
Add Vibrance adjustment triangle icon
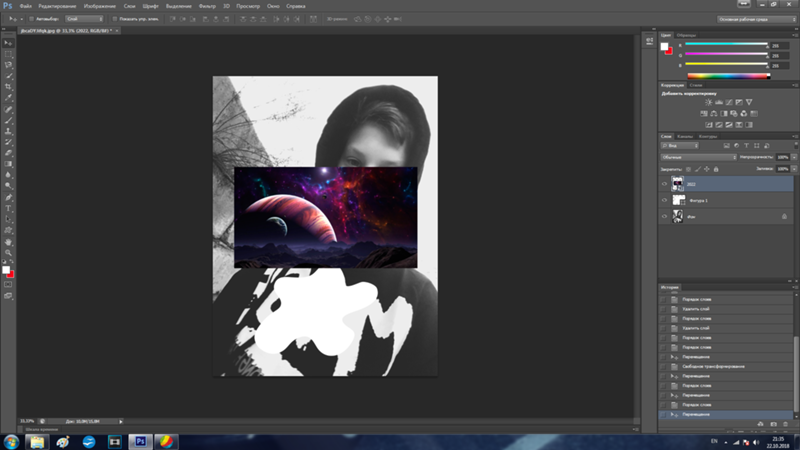[x=749, y=103]
